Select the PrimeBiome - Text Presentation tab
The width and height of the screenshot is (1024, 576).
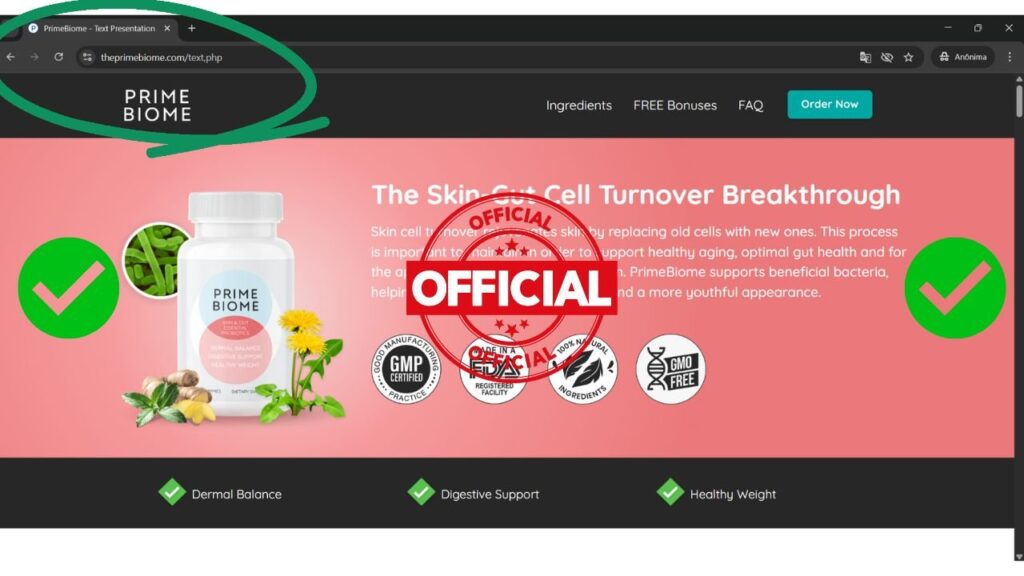pyautogui.click(x=99, y=28)
